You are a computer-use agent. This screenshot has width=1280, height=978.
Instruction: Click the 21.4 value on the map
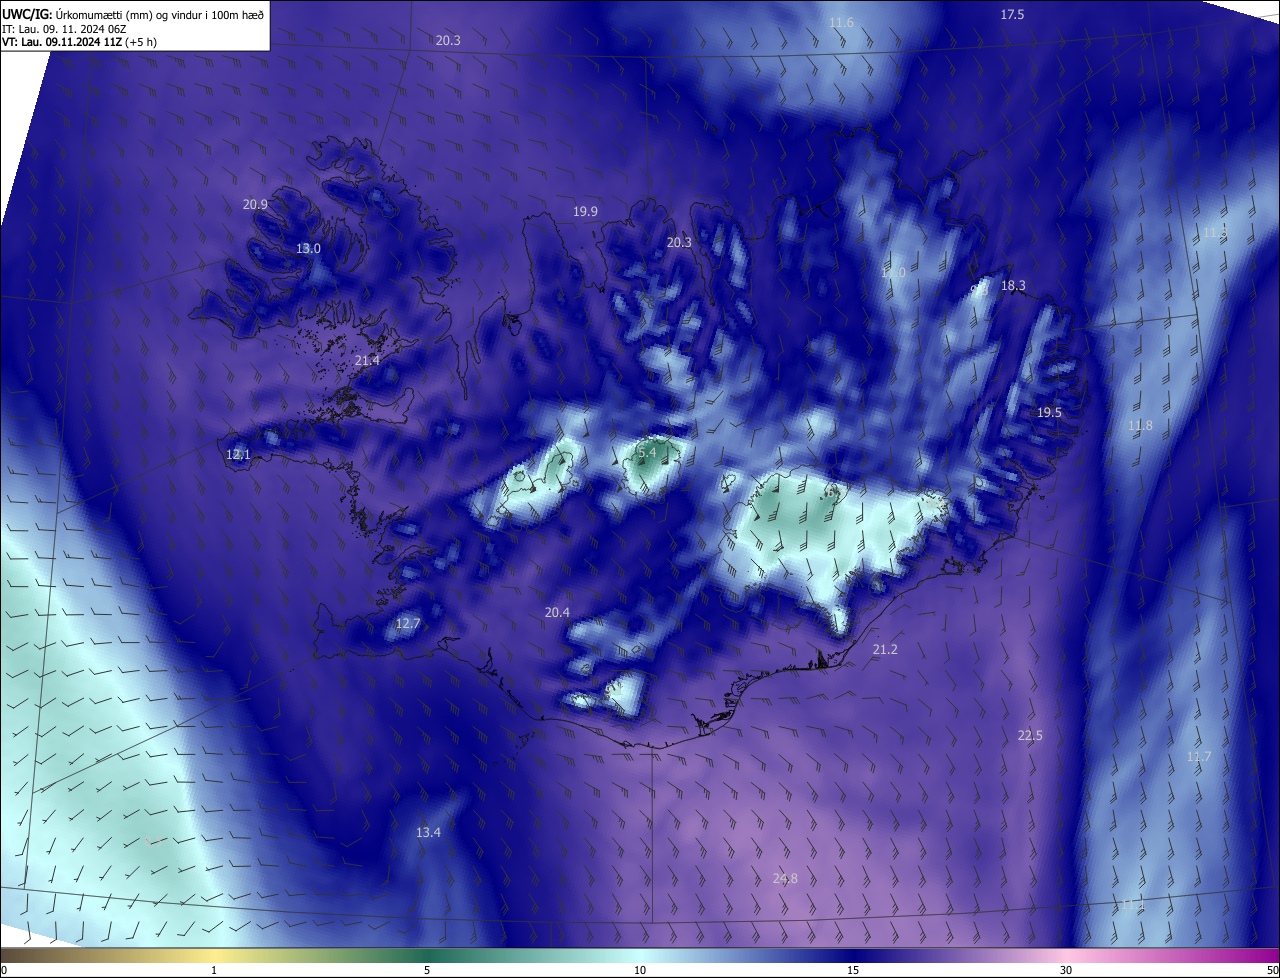point(367,360)
